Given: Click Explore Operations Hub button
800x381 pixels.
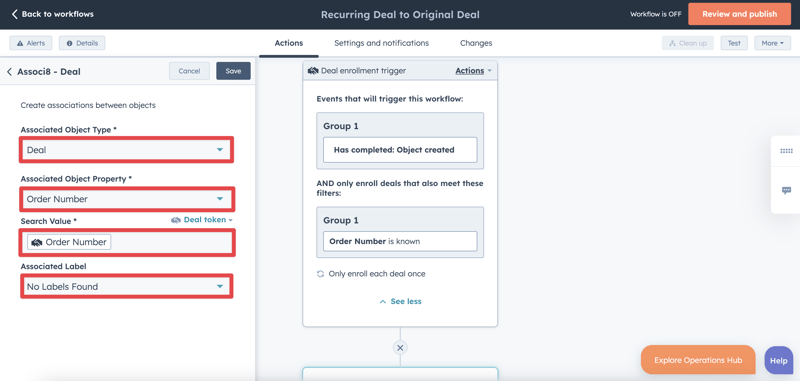Looking at the screenshot, I should pos(698,360).
